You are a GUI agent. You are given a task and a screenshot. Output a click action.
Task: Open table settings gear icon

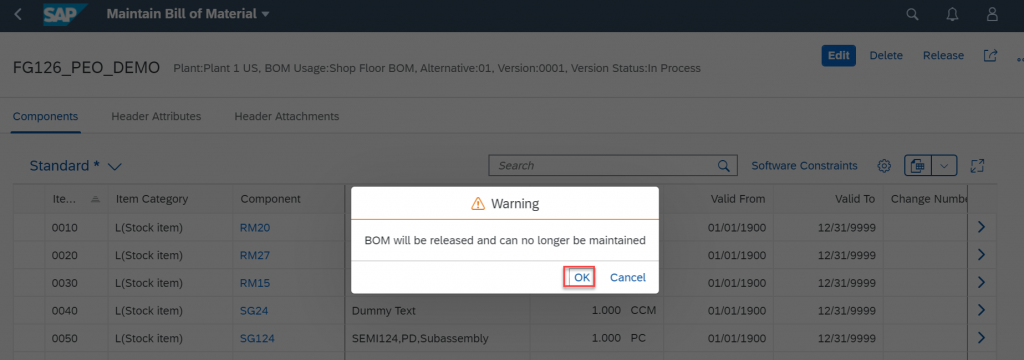coord(884,166)
